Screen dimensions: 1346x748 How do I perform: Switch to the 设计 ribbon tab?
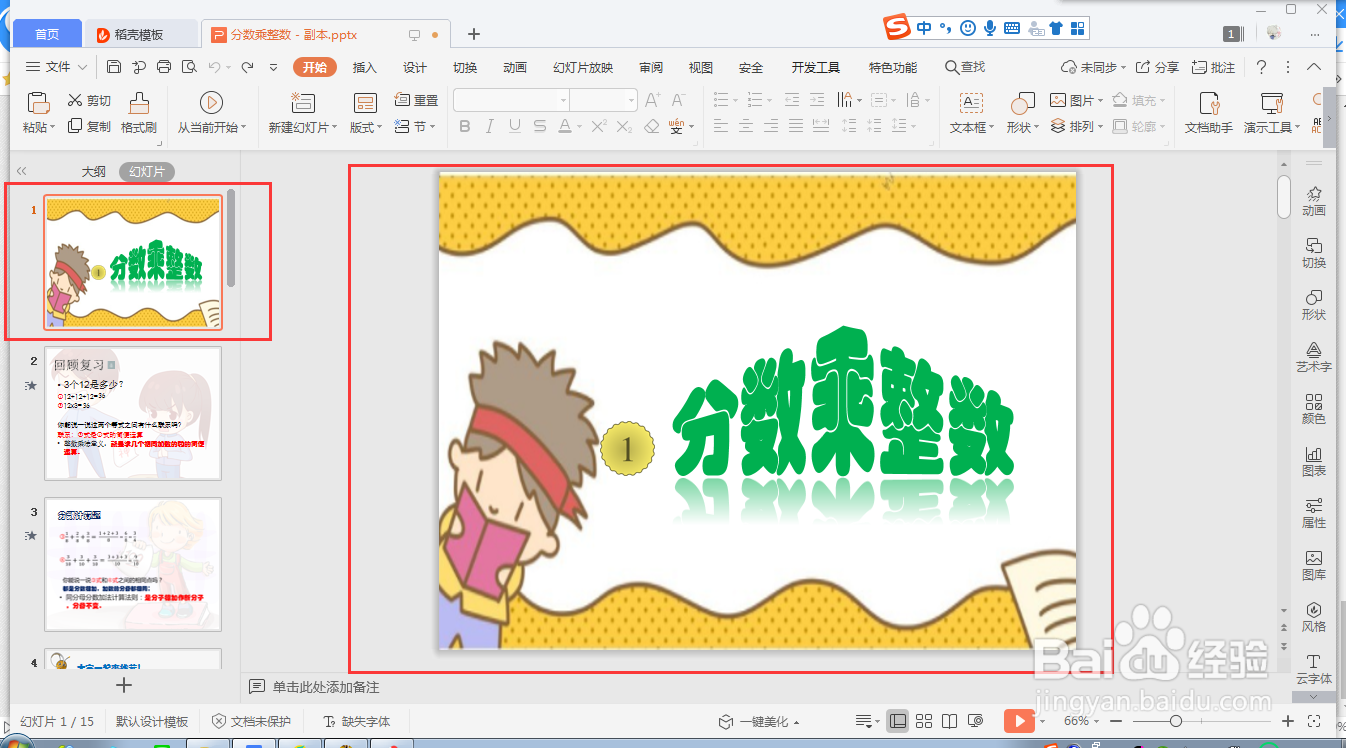(413, 67)
